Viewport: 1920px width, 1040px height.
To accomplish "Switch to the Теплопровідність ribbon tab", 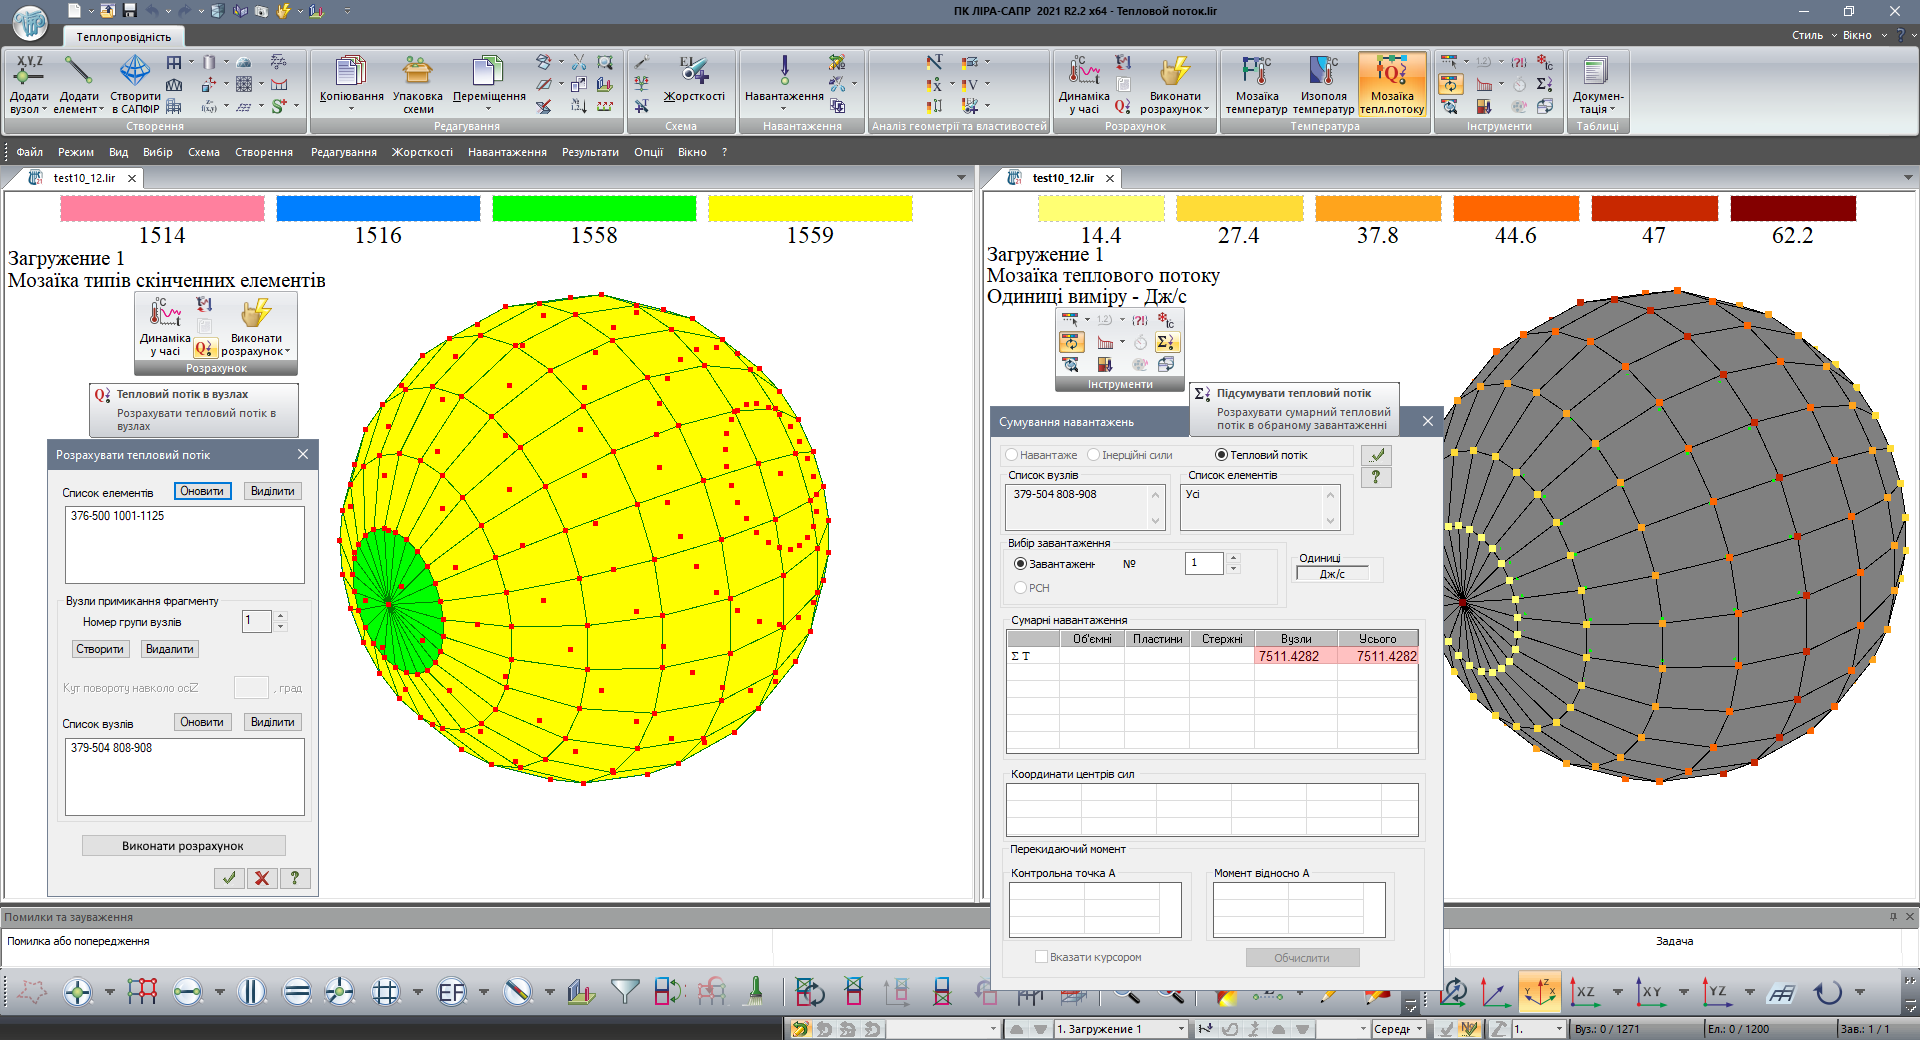I will click(x=123, y=37).
